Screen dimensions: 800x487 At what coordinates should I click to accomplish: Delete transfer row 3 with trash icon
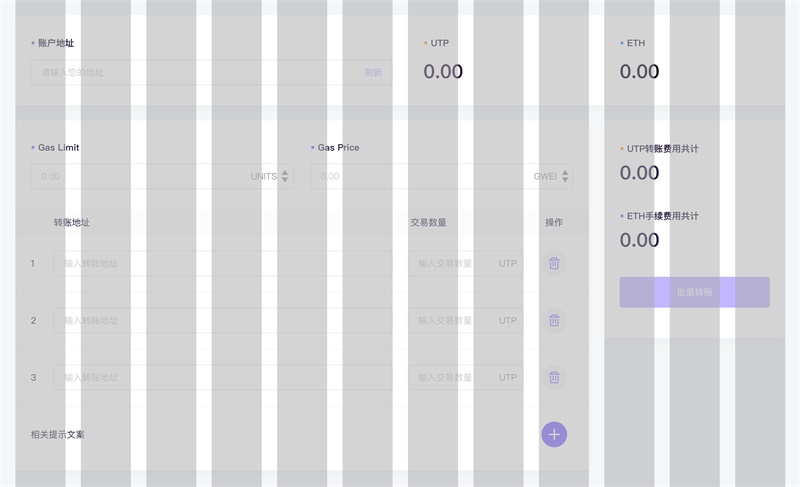click(554, 377)
